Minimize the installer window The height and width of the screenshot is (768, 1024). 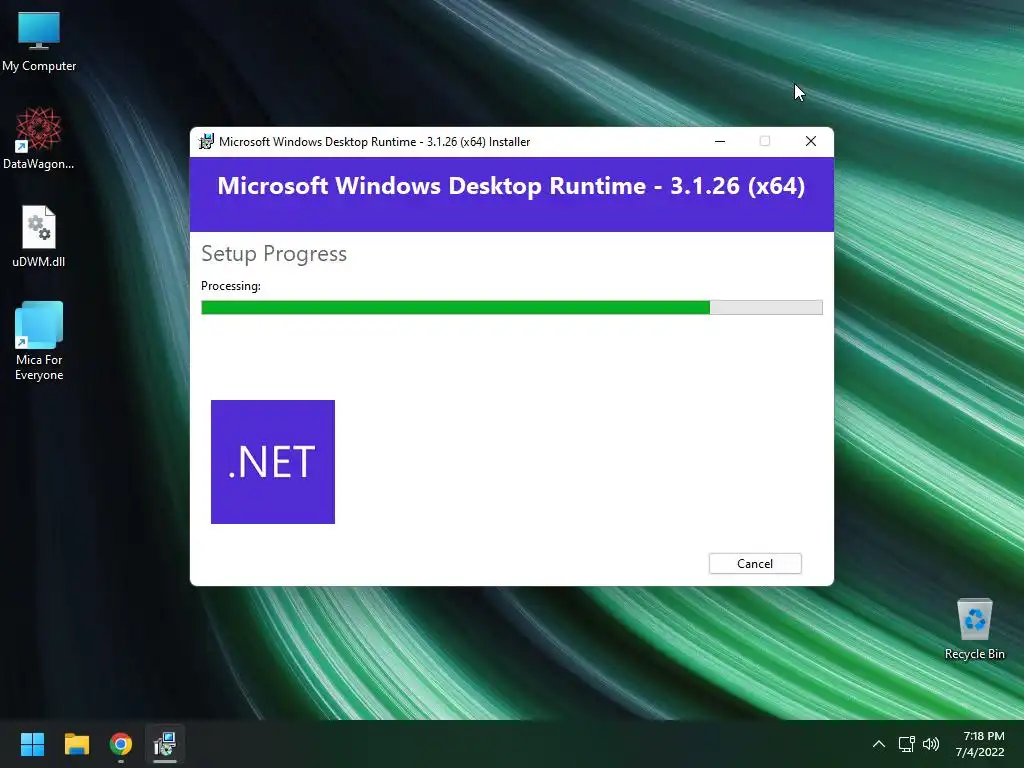[x=720, y=142]
